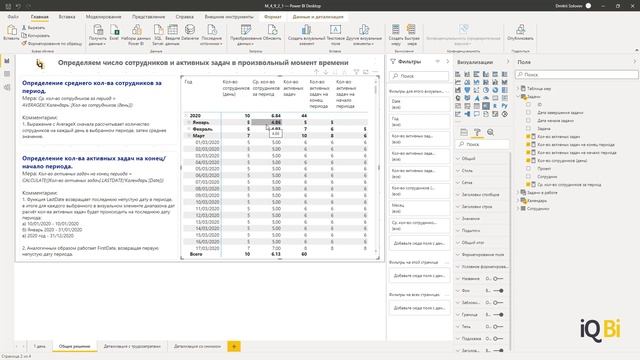Click the filter icon above the matrix

point(356,72)
